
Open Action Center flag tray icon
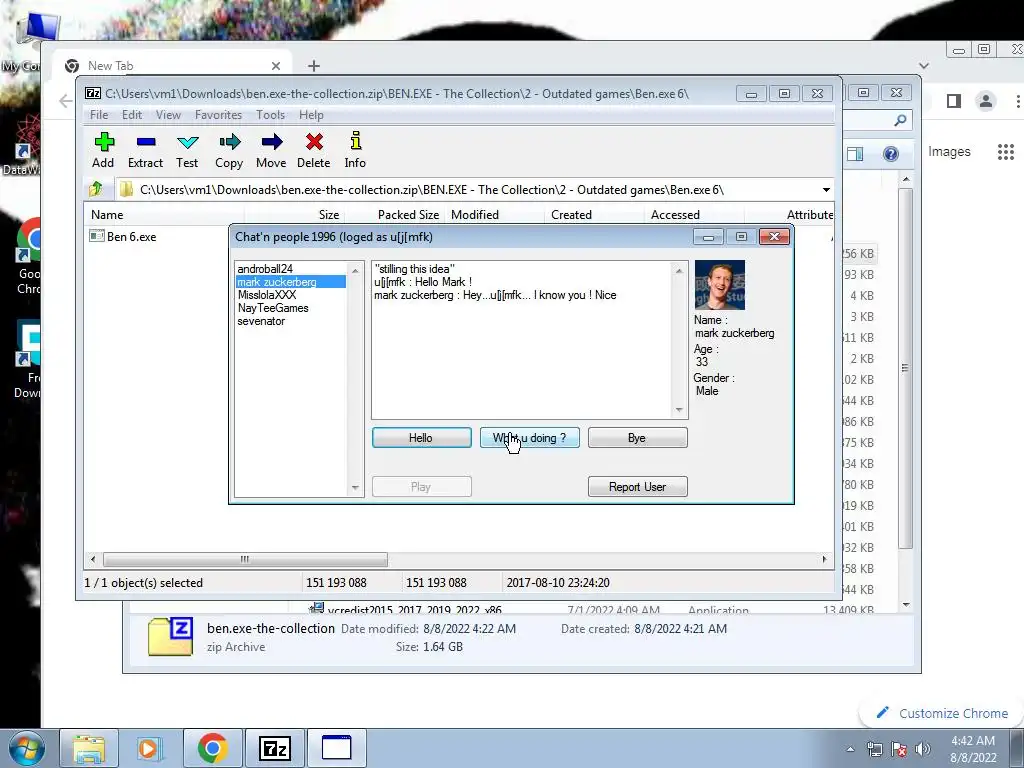click(x=899, y=749)
